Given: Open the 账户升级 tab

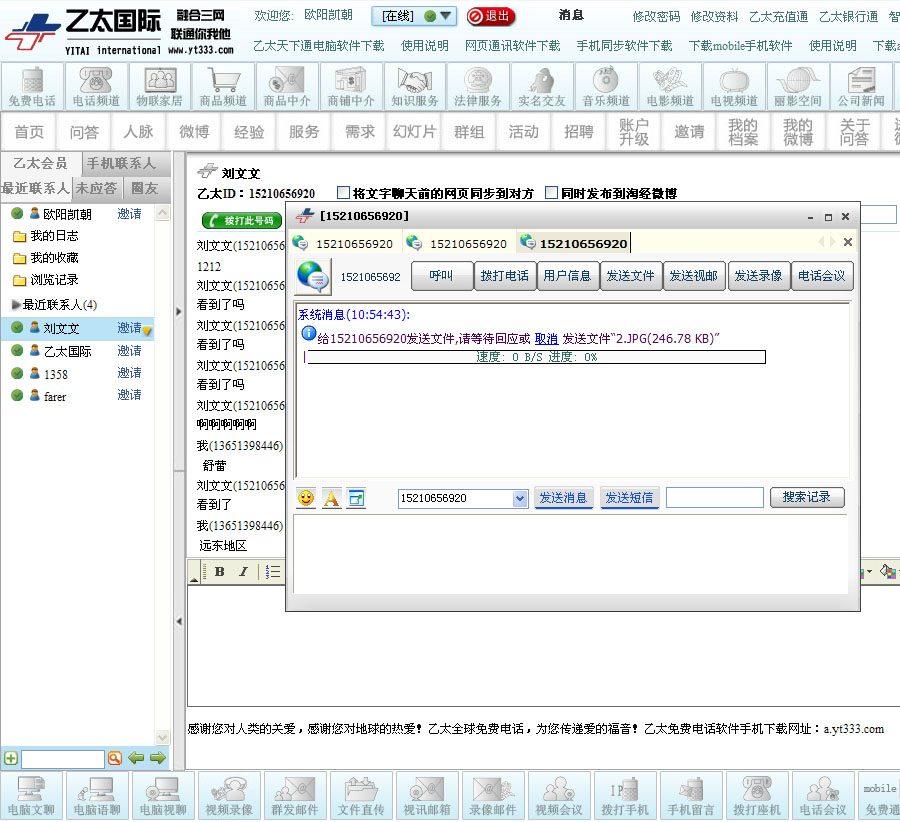Looking at the screenshot, I should (x=634, y=132).
